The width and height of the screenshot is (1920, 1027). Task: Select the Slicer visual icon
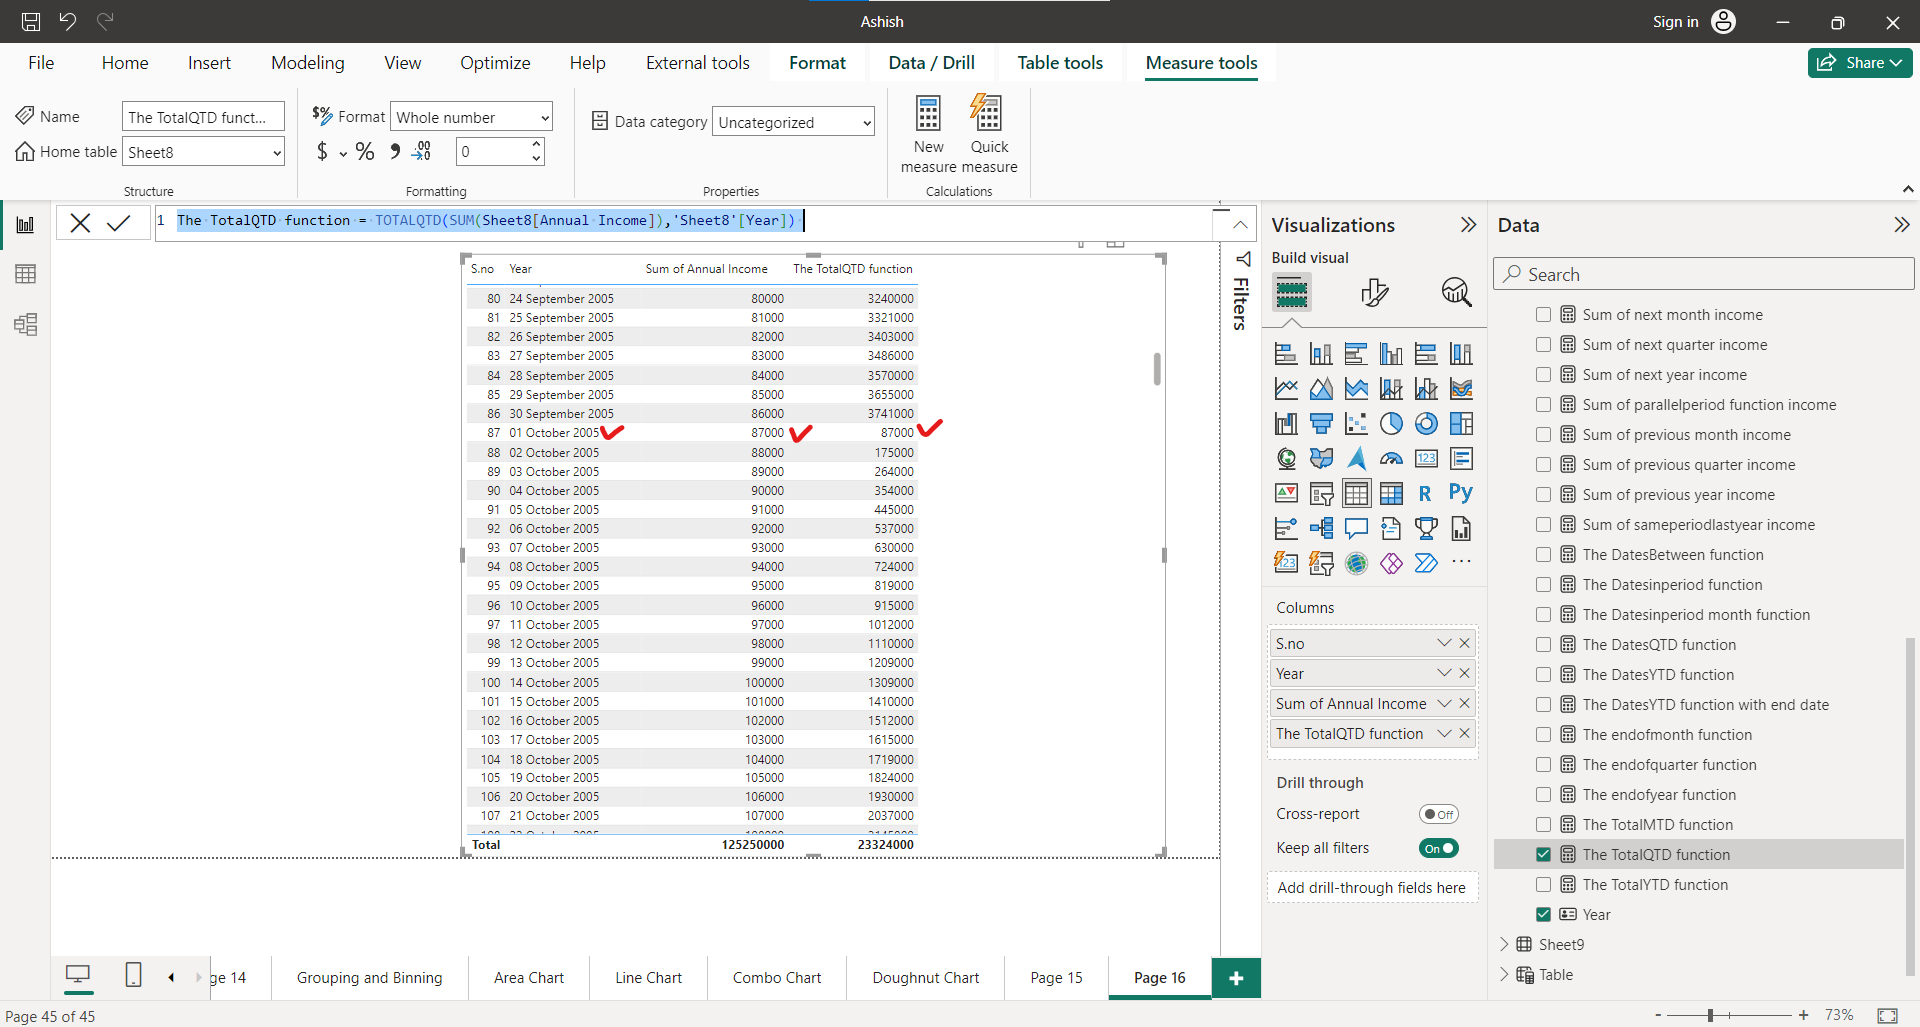click(1321, 493)
